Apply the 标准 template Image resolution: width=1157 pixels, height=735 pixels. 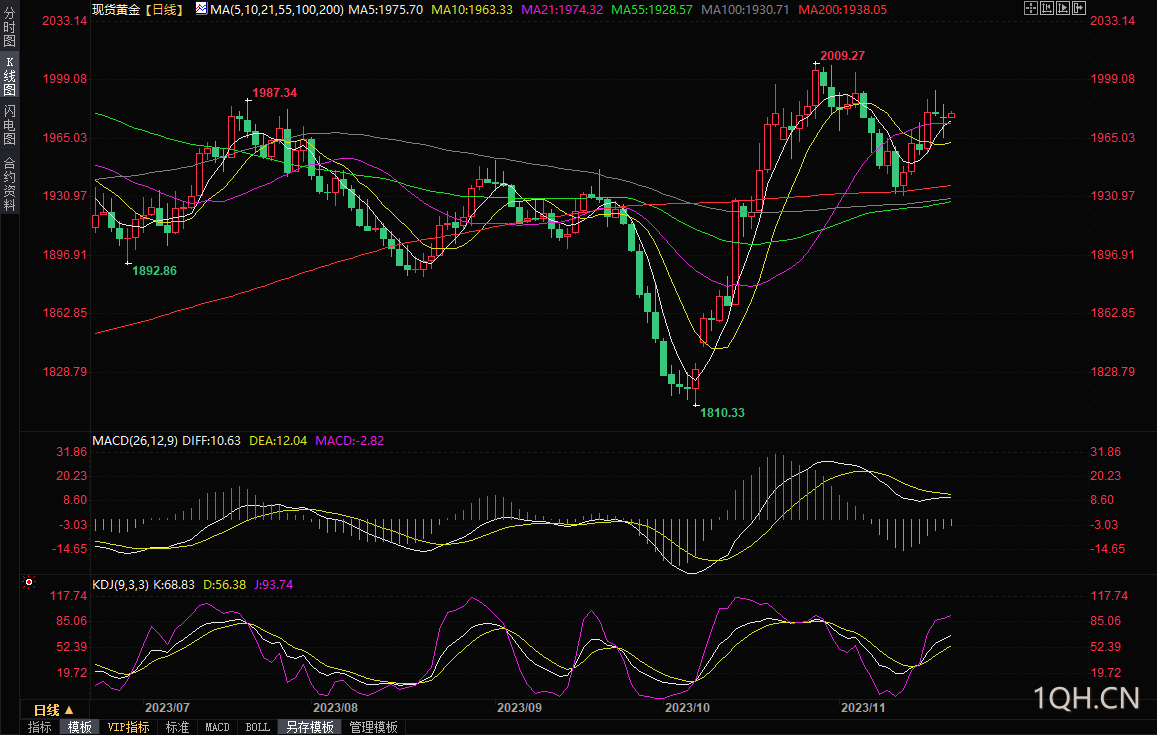[x=177, y=727]
